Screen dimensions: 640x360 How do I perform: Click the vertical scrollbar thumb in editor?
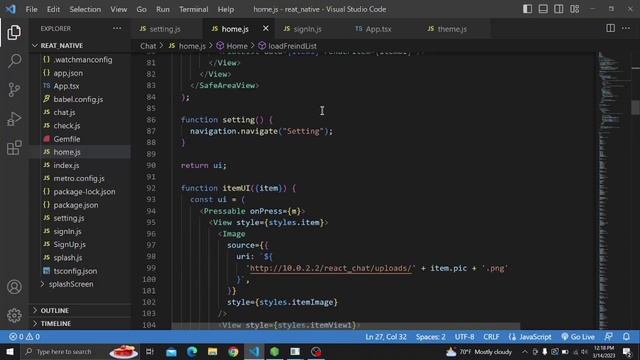(635, 107)
